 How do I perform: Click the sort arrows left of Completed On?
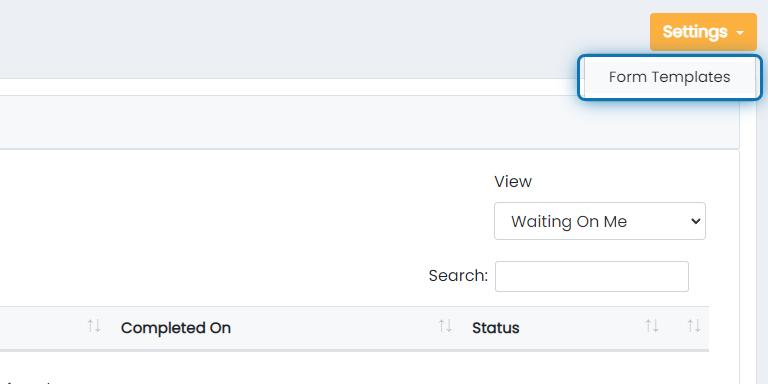94,326
